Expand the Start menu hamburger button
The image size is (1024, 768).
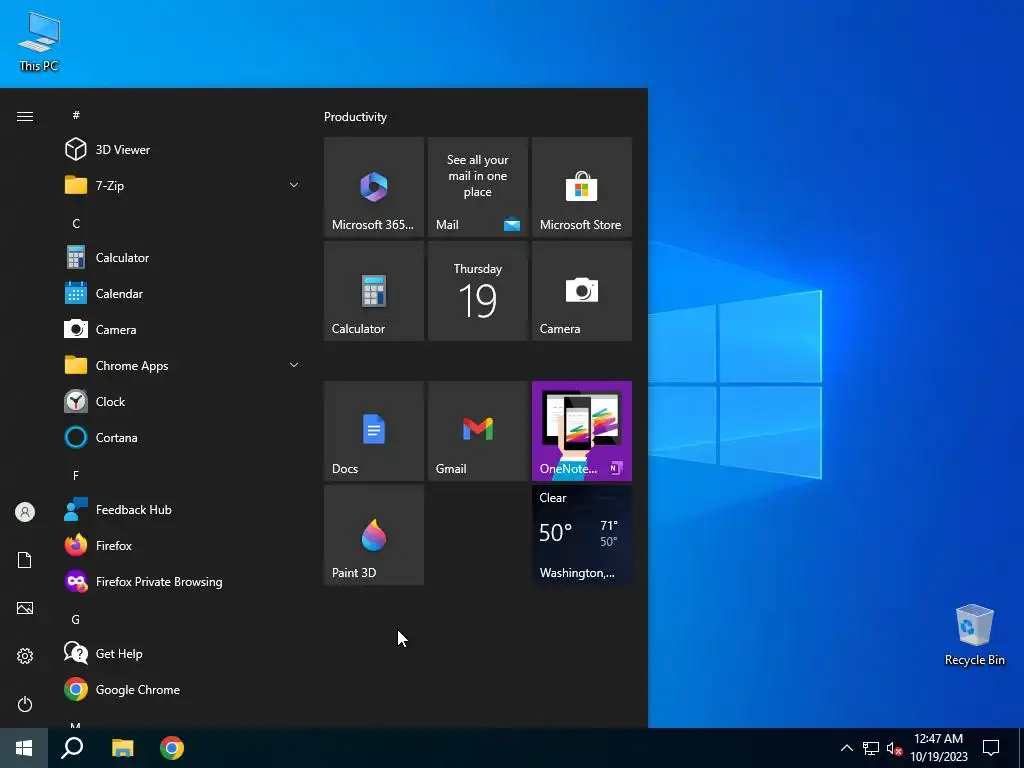tap(25, 116)
